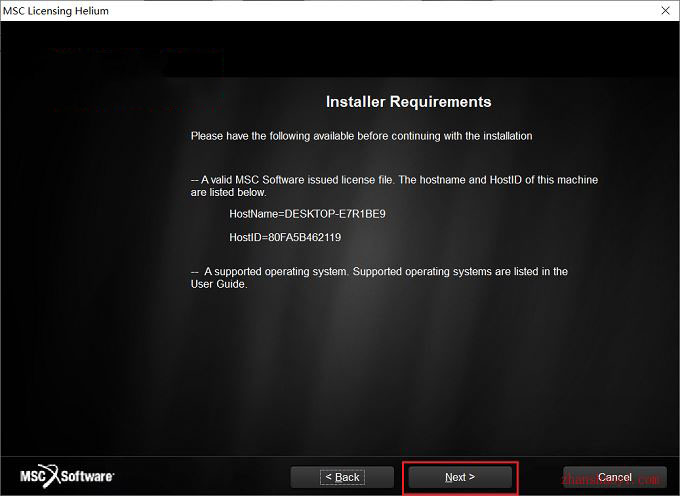The width and height of the screenshot is (680, 496).
Task: Click the MSC Software logo
Action: [67, 476]
